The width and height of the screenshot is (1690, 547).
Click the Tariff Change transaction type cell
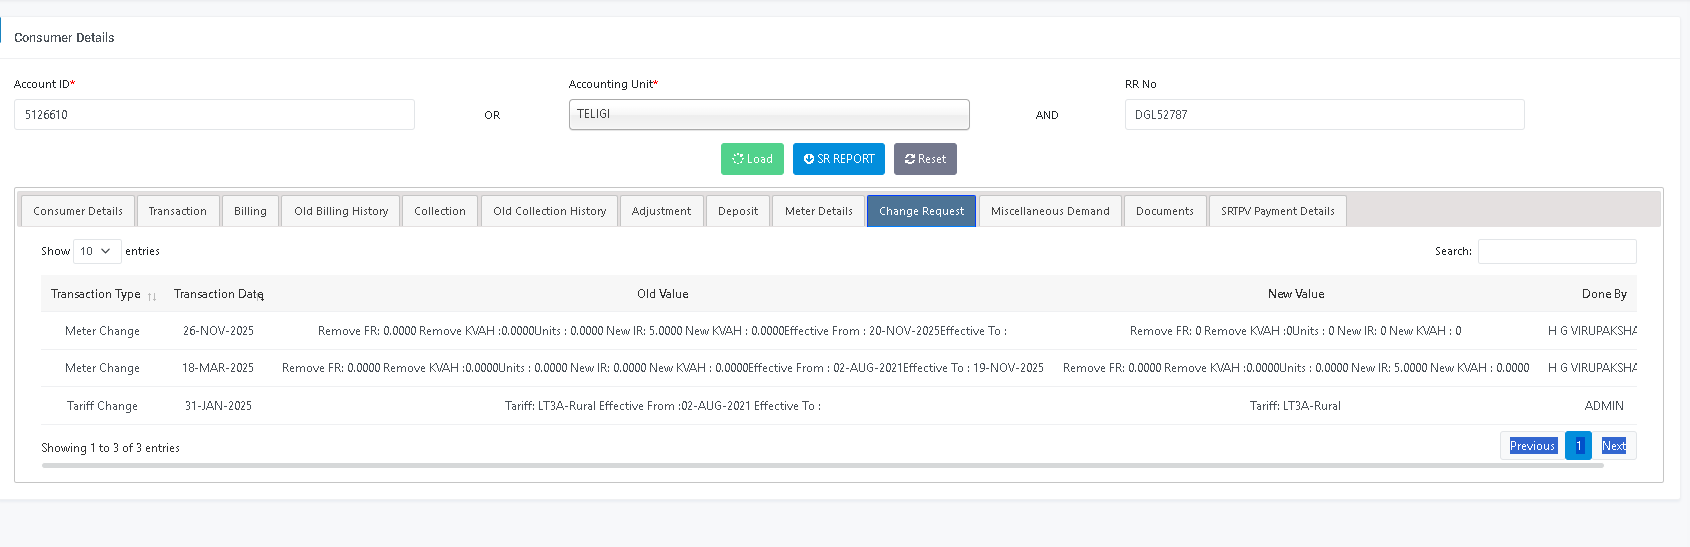click(x=102, y=406)
